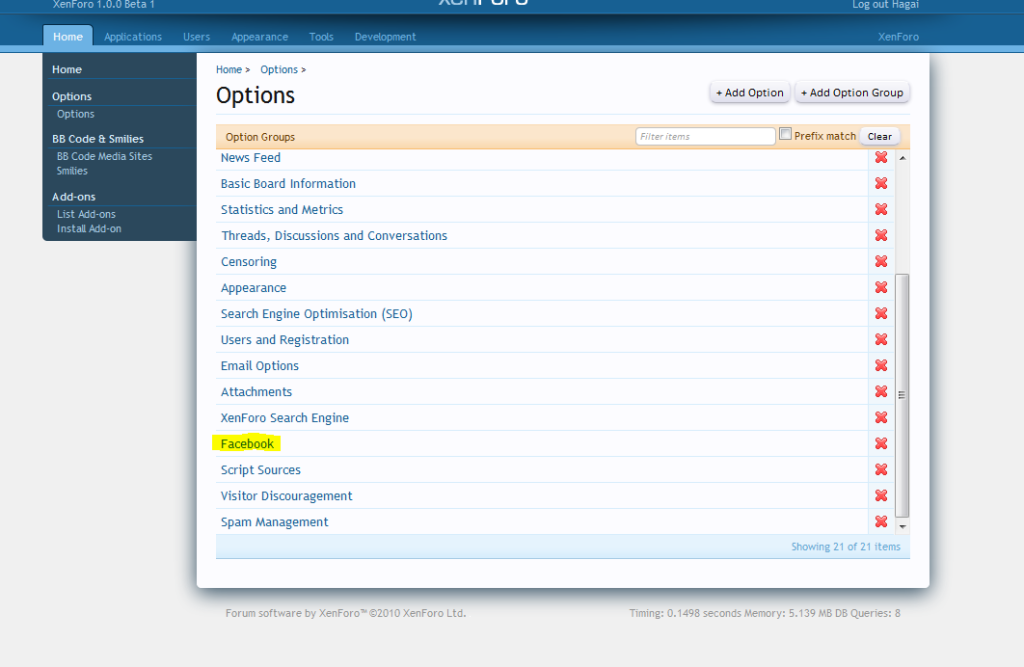
Task: Delete Threads, Discussions and Conversations group
Action: [881, 236]
